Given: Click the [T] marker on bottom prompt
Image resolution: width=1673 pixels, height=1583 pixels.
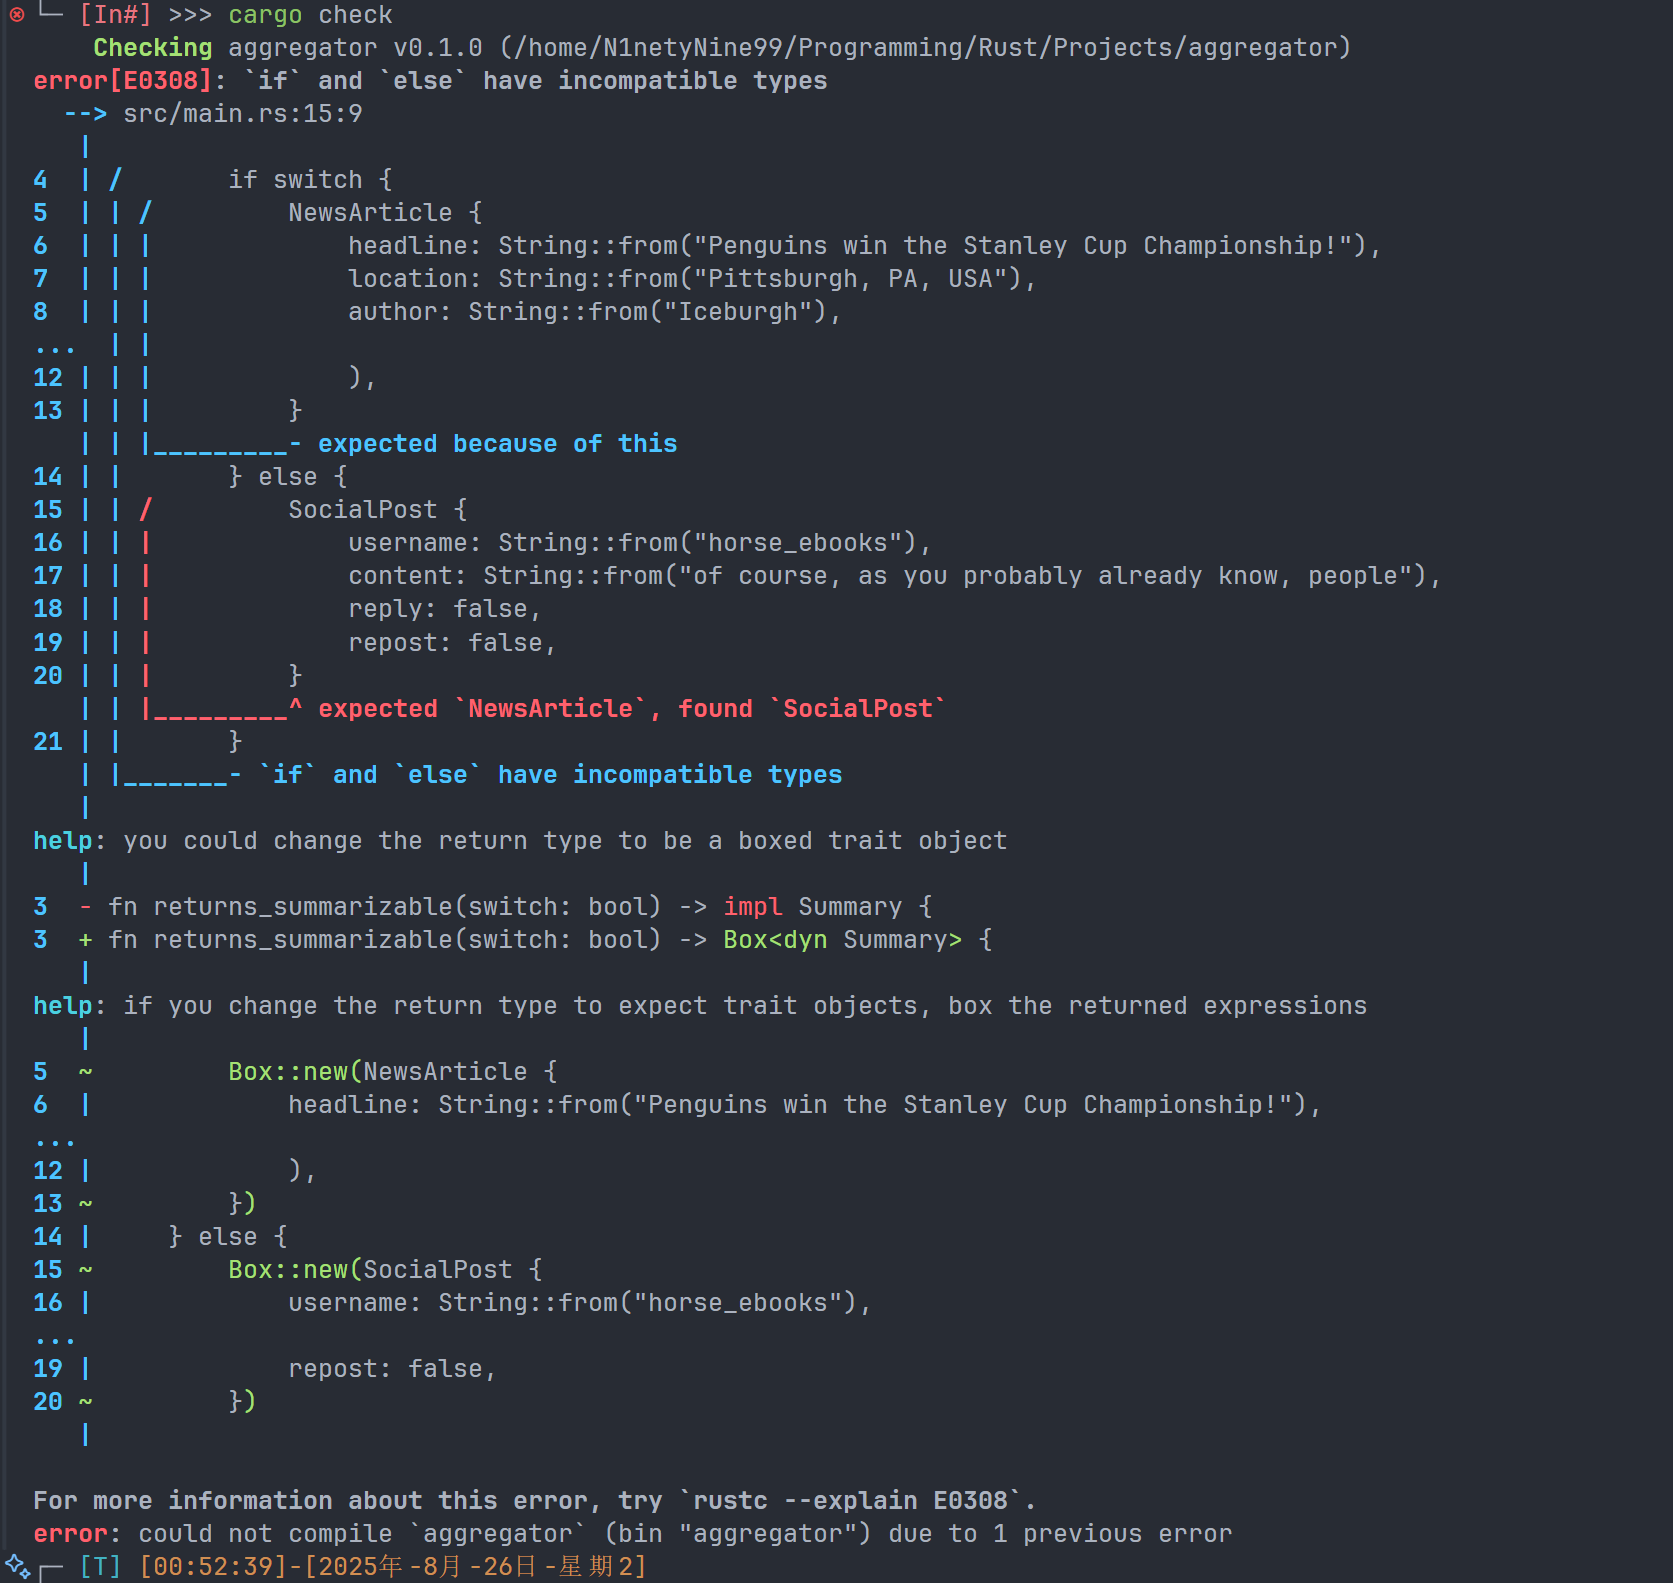Looking at the screenshot, I should tap(100, 1566).
